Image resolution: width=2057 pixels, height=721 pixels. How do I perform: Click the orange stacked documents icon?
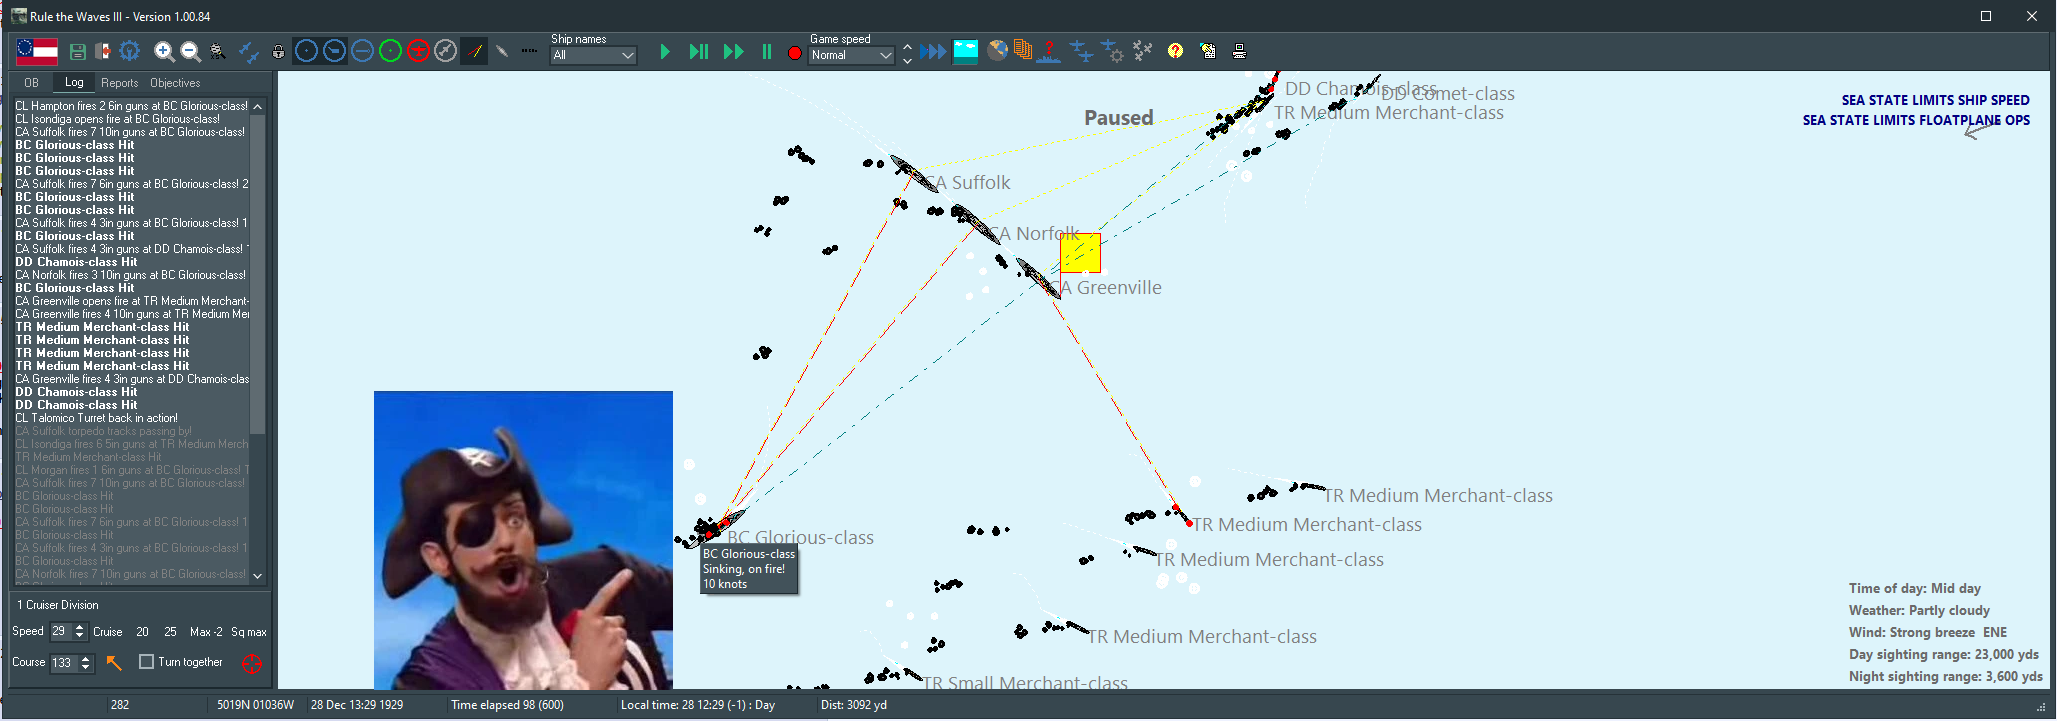[x=1022, y=51]
